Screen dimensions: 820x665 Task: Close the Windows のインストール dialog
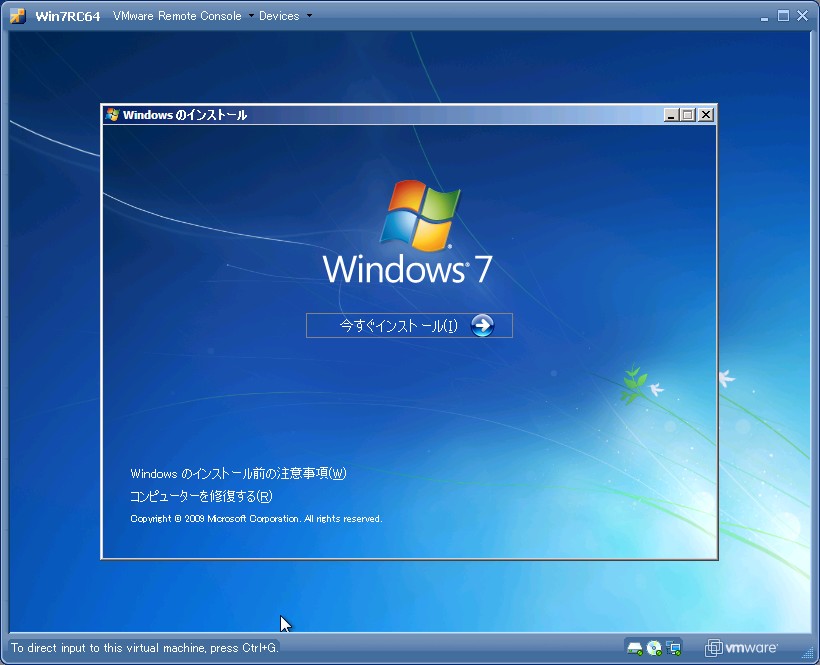[x=706, y=114]
